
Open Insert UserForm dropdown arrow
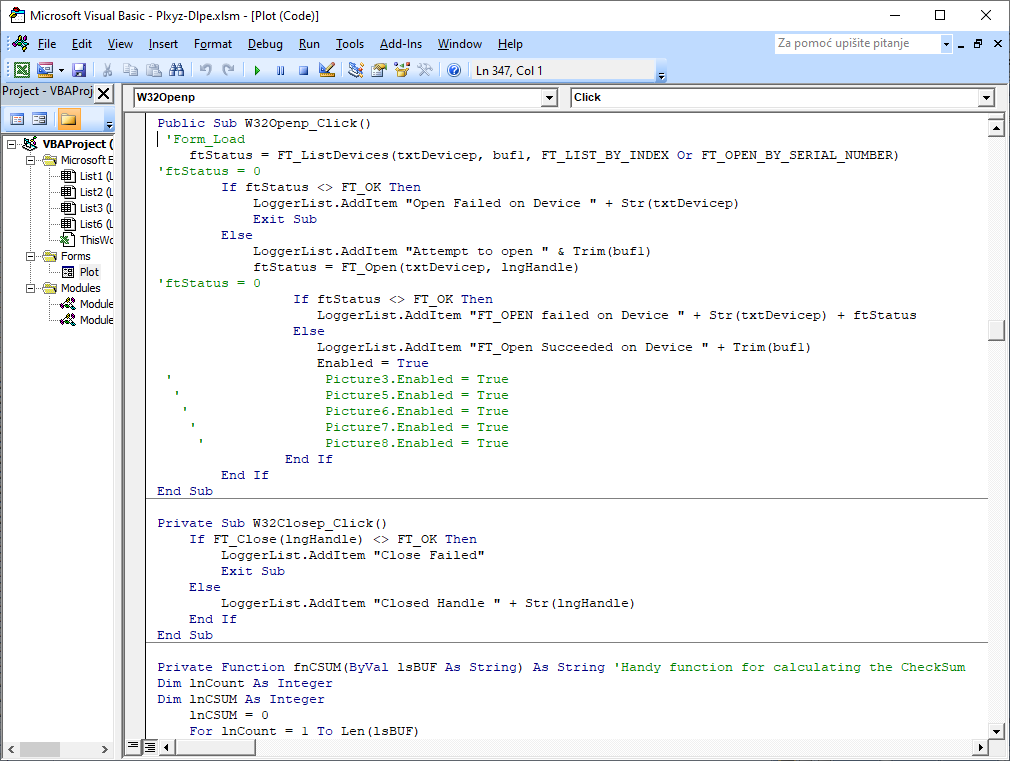point(61,70)
